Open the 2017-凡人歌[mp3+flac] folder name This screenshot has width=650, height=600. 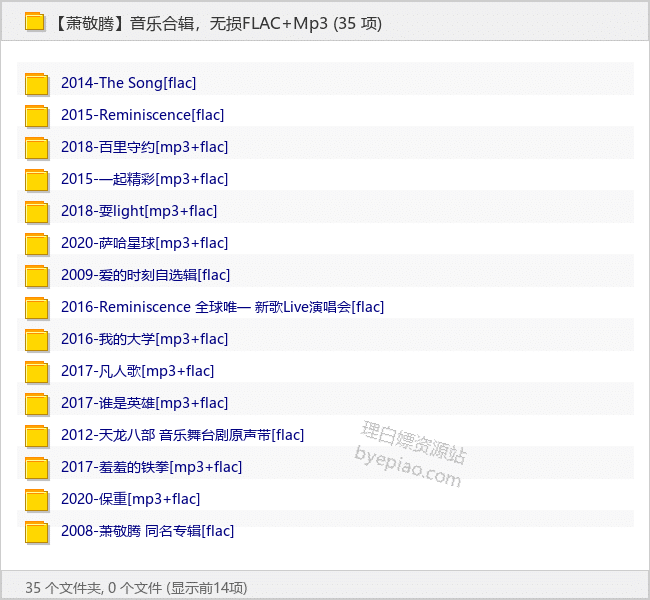click(x=138, y=371)
